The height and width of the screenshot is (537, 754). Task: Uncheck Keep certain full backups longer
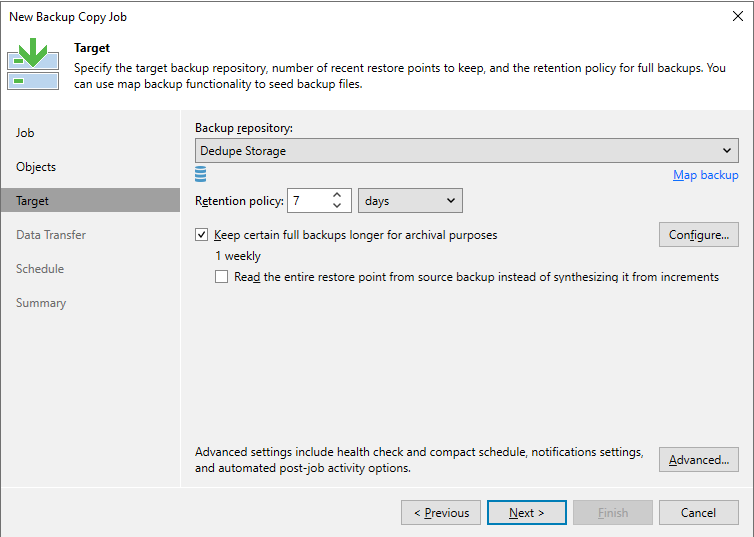tap(203, 235)
